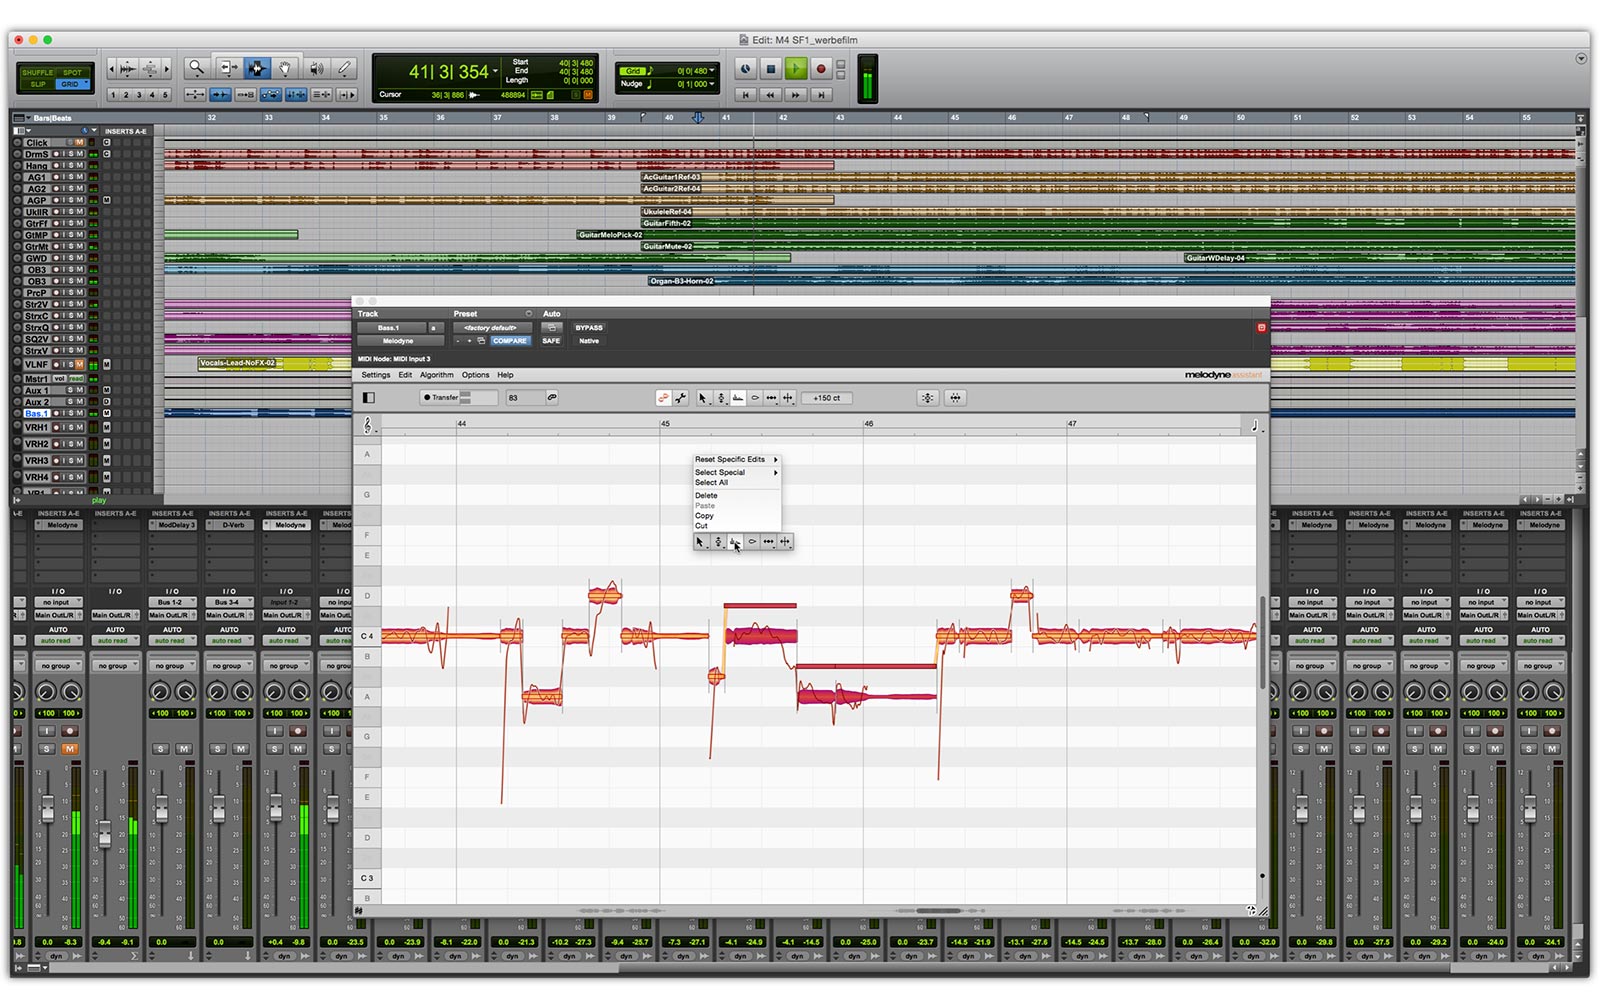Click note time grid icon at ruler right
Viewport: 1600px width, 1007px height.
[x=1255, y=426]
